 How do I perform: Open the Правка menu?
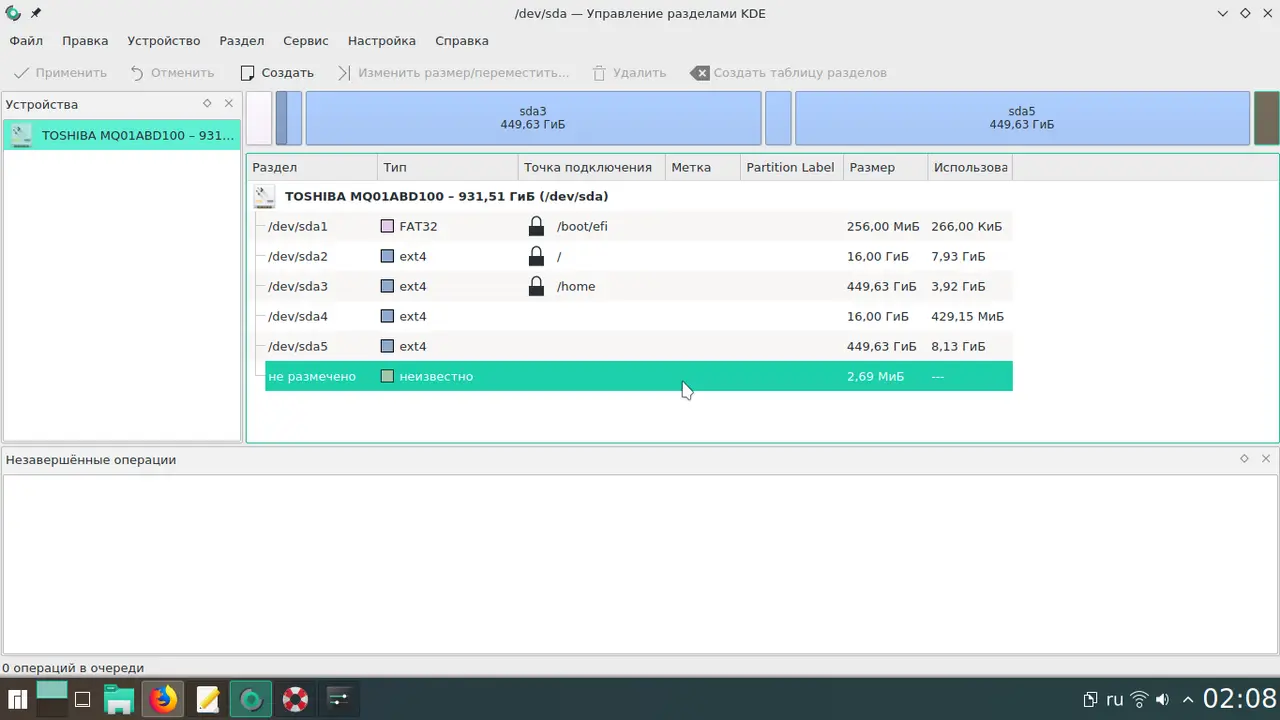click(x=85, y=41)
